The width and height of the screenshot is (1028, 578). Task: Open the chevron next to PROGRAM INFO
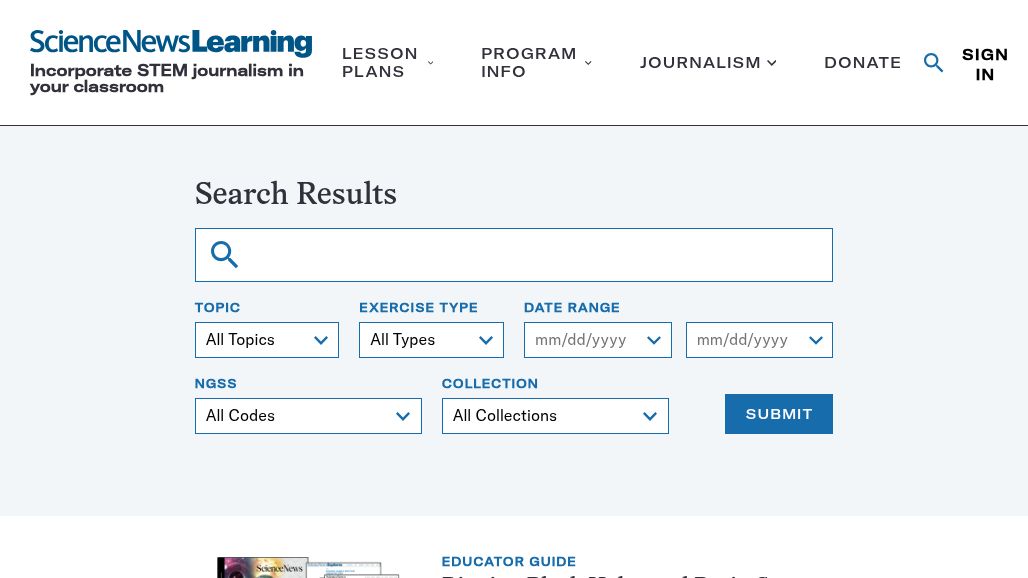coord(588,62)
